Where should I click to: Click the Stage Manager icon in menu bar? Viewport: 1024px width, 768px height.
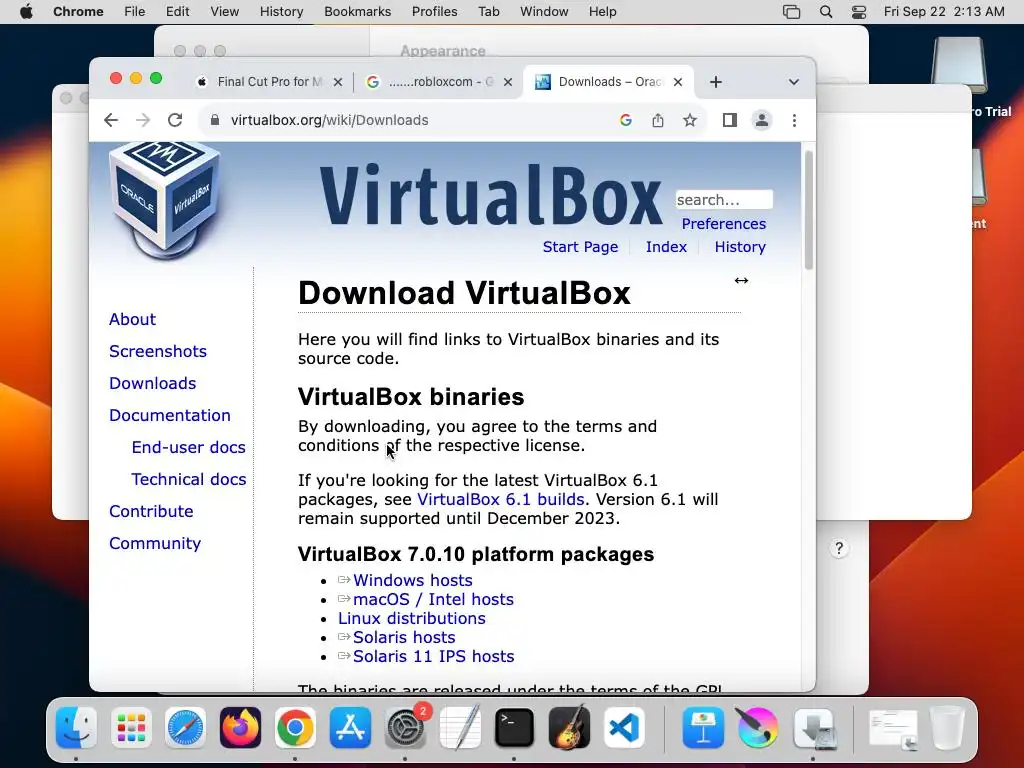coord(792,12)
